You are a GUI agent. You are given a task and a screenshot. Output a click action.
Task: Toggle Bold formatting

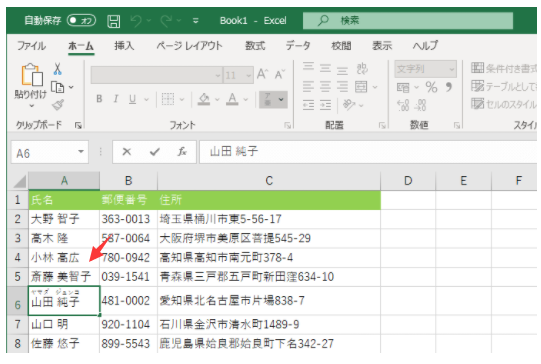(x=99, y=99)
